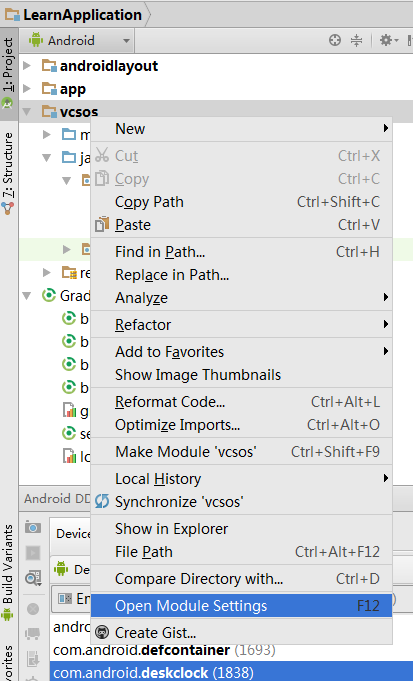This screenshot has height=681, width=413.
Task: Click the Paste clipboard icon
Action: point(102,225)
